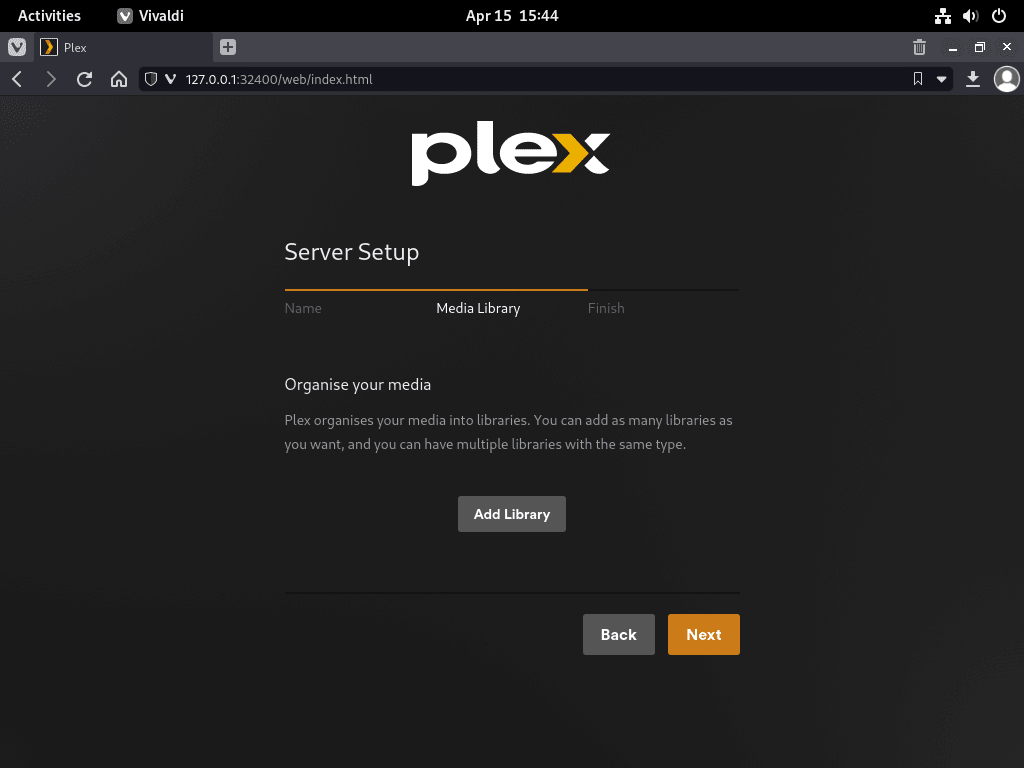The image size is (1024, 768).
Task: Go to the Name setup step
Action: (303, 308)
